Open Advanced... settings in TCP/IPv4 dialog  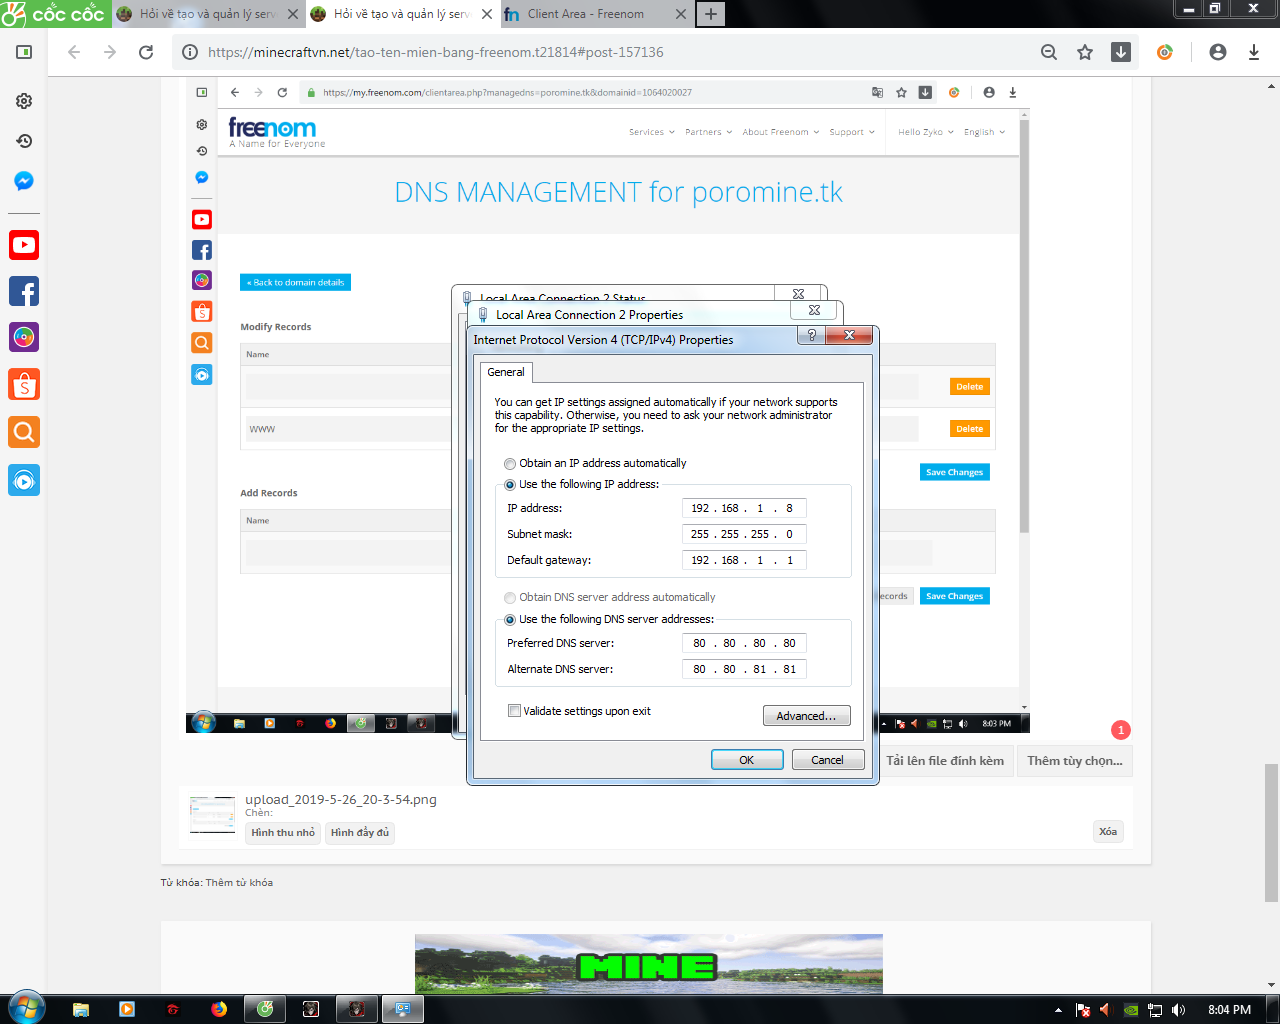coord(806,716)
